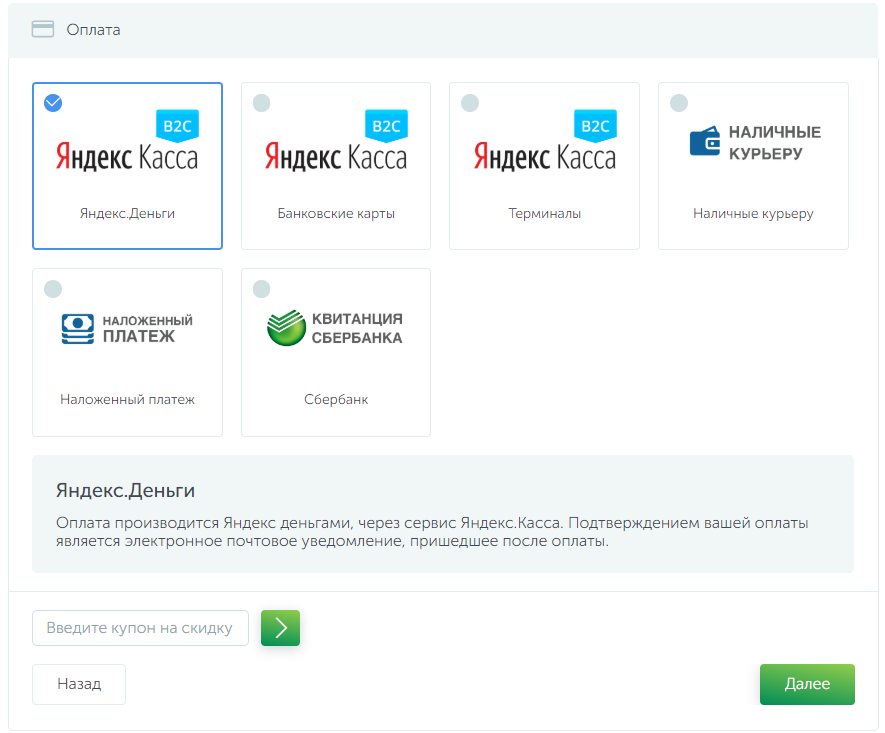
Task: Click the B2C badge in Терминалы card
Action: pyautogui.click(x=595, y=125)
